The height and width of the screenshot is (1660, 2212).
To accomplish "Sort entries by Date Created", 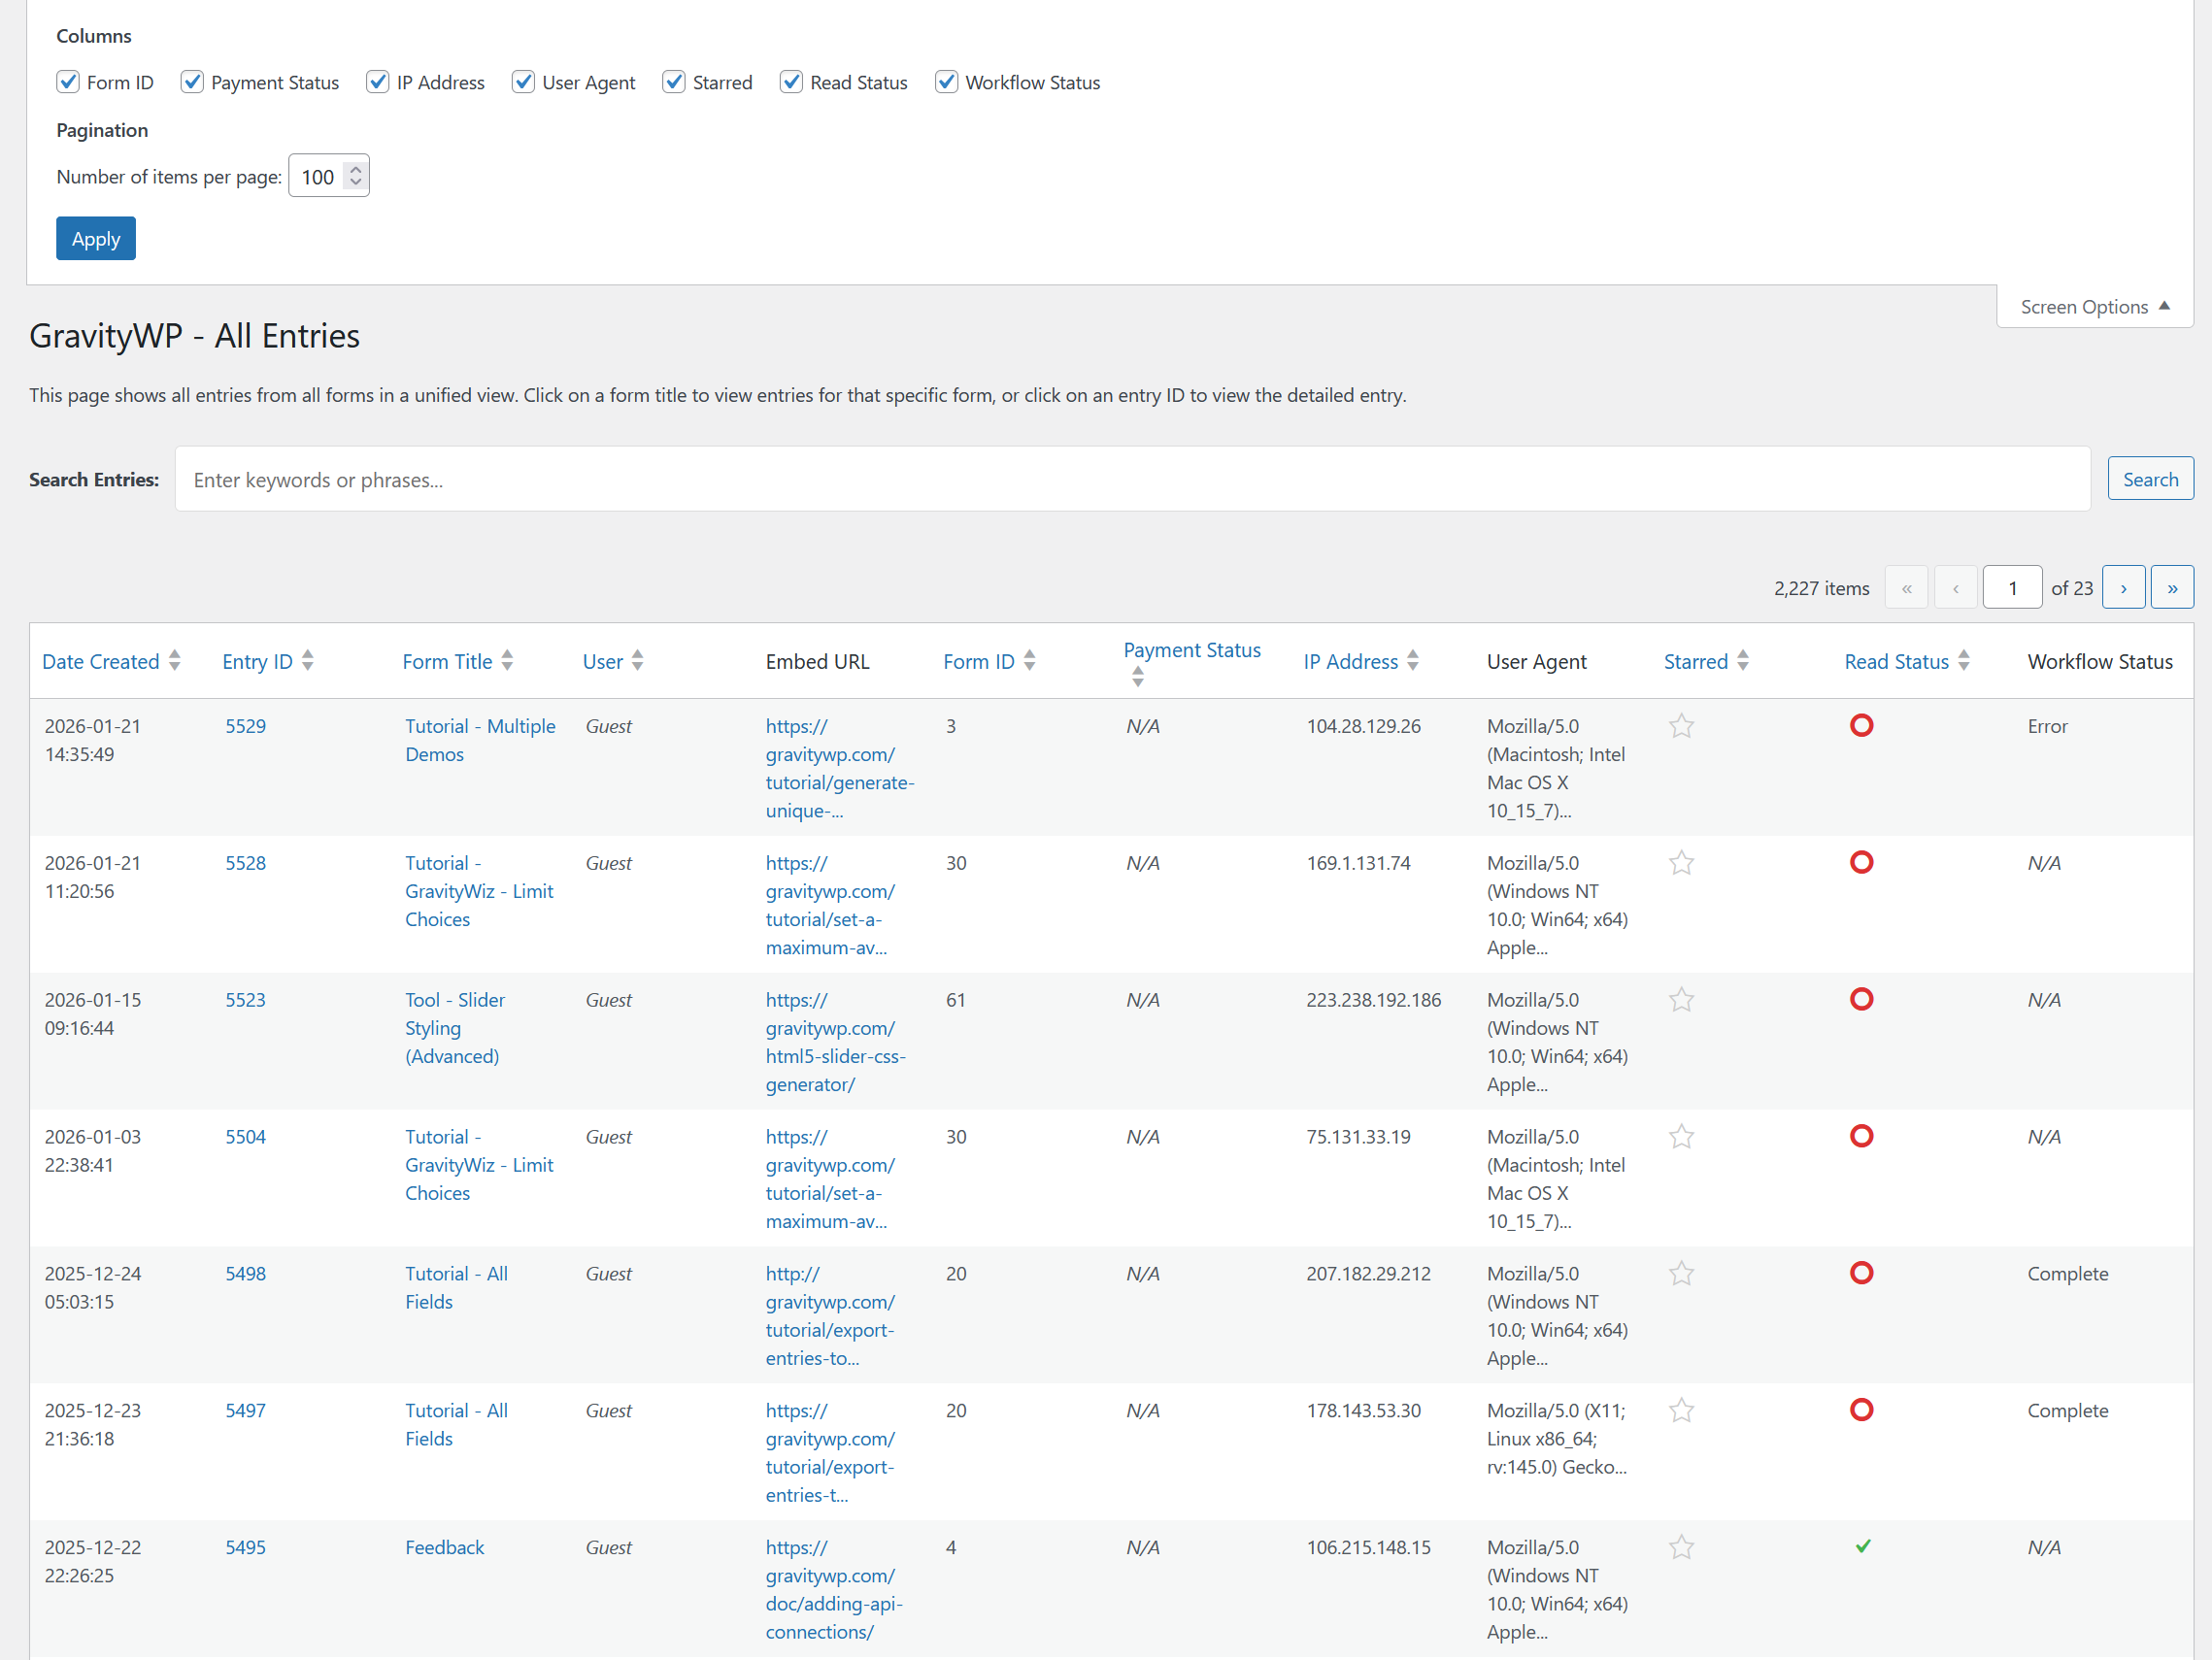I will click(x=101, y=661).
